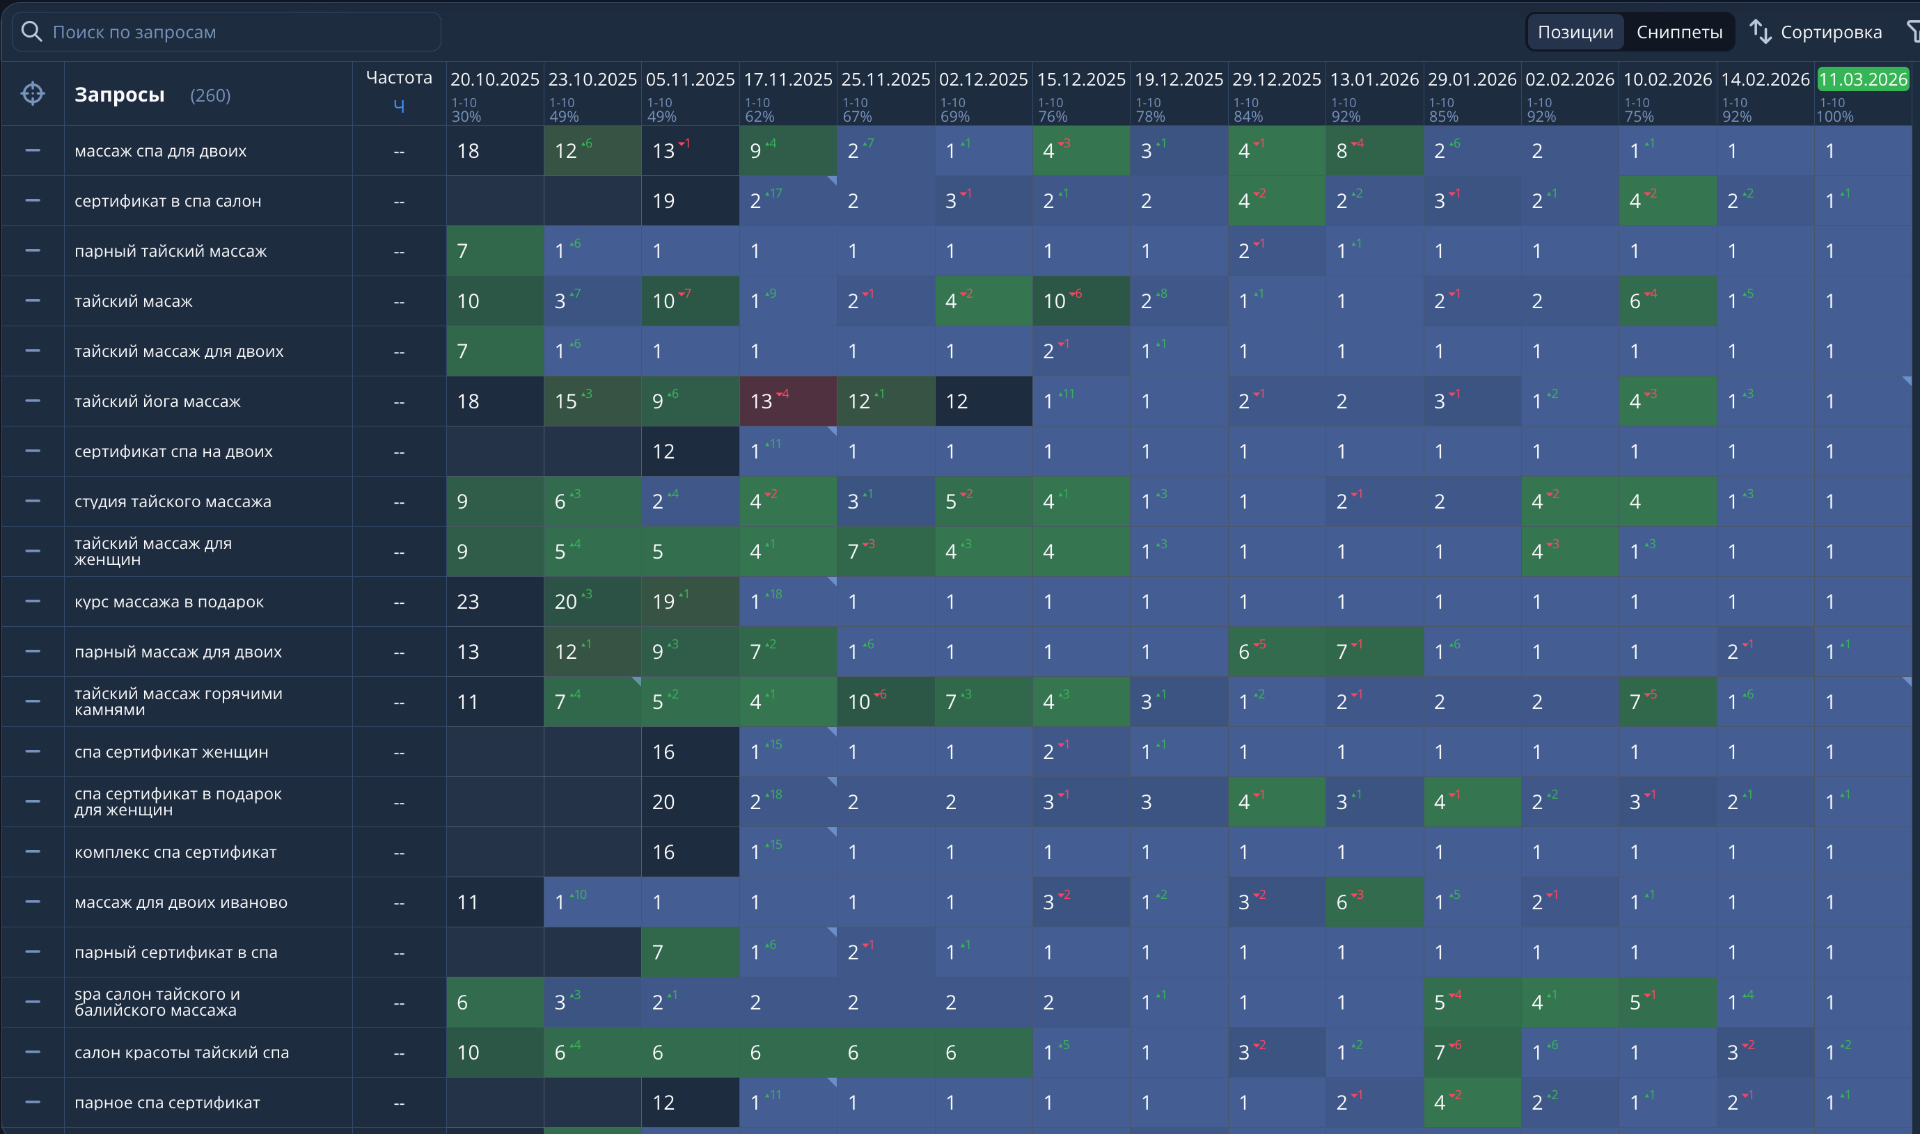Click minus icon beside 'курс массажа в подарок'
The image size is (1920, 1134).
[x=33, y=602]
